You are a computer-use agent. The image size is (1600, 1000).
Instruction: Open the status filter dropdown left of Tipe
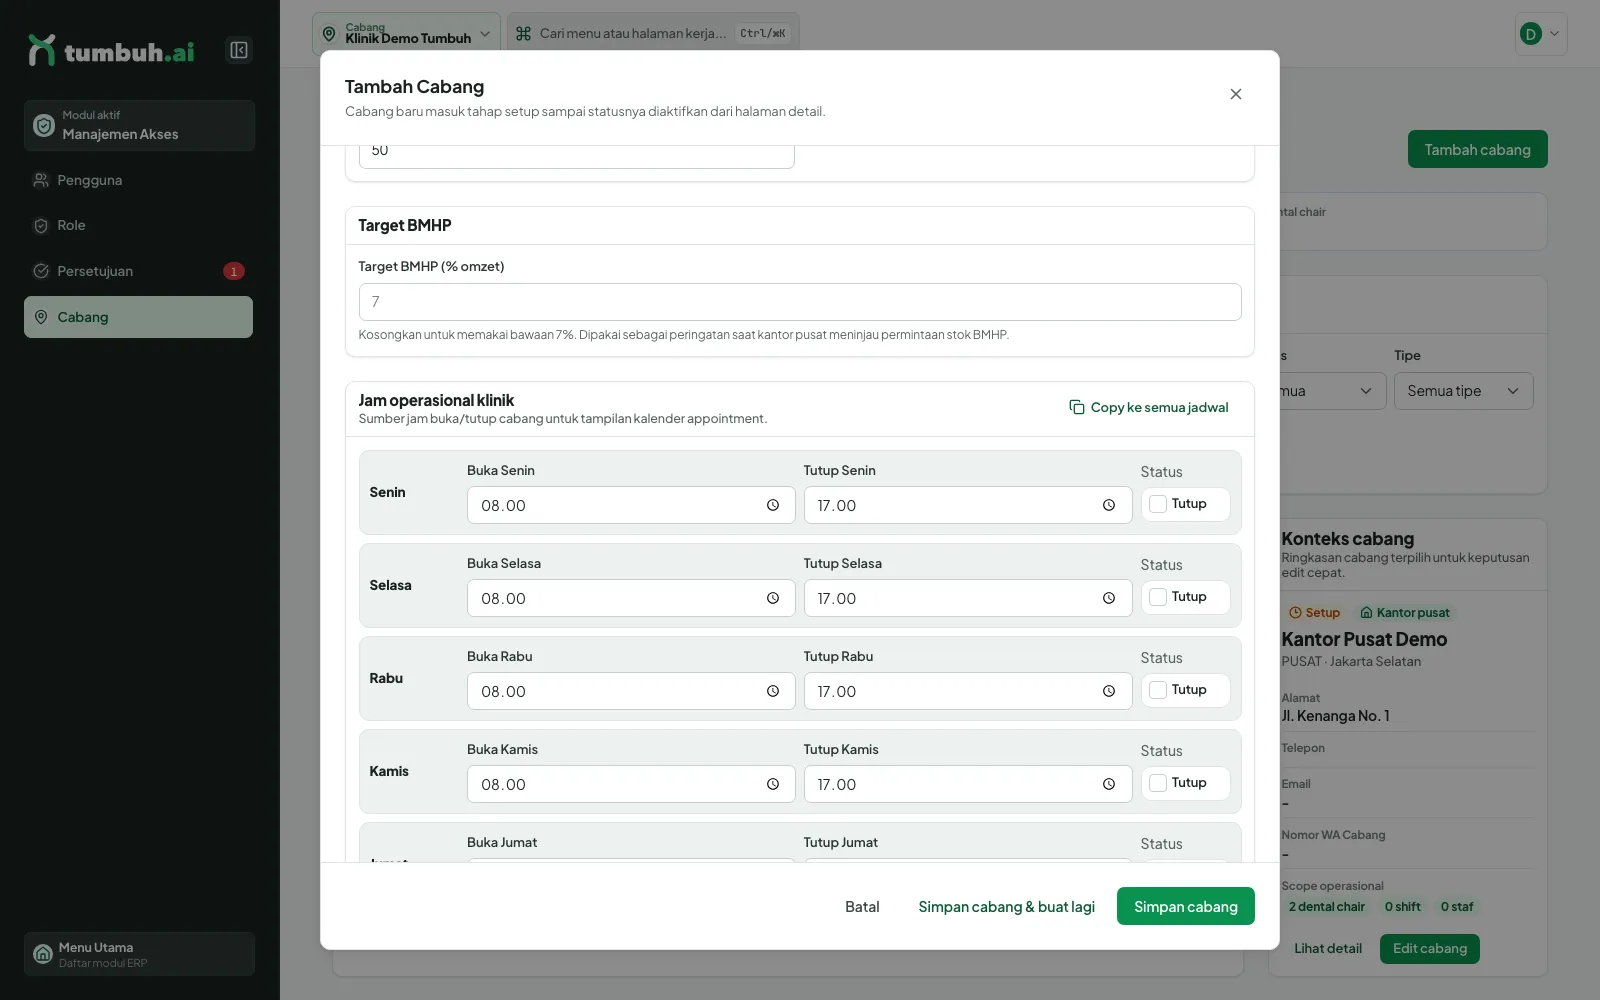[x=1331, y=391]
